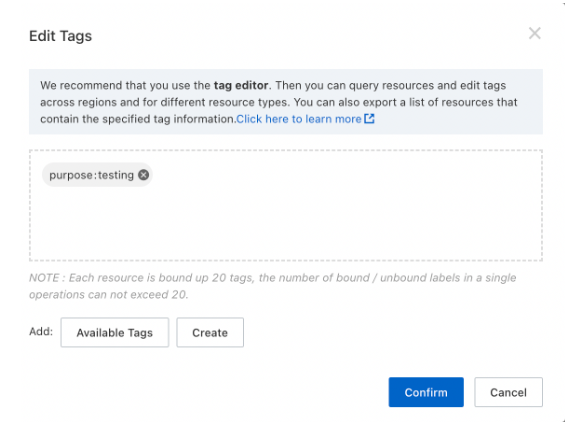
Task: Open the external link icon after learn more
Action: click(x=369, y=119)
